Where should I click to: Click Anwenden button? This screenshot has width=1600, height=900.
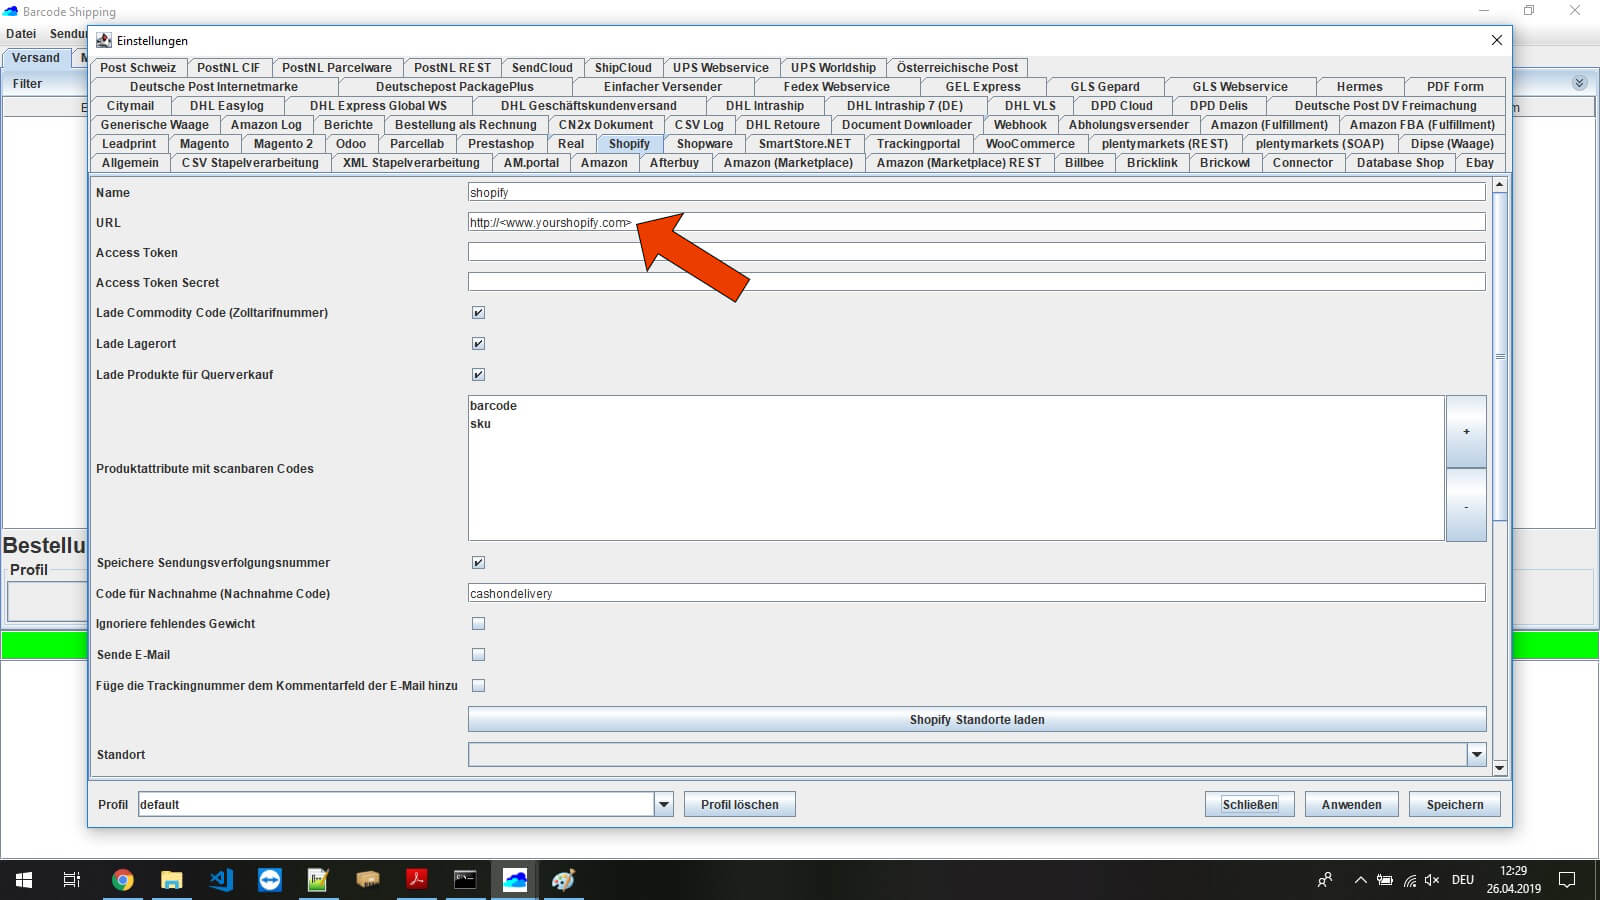[x=1351, y=804]
